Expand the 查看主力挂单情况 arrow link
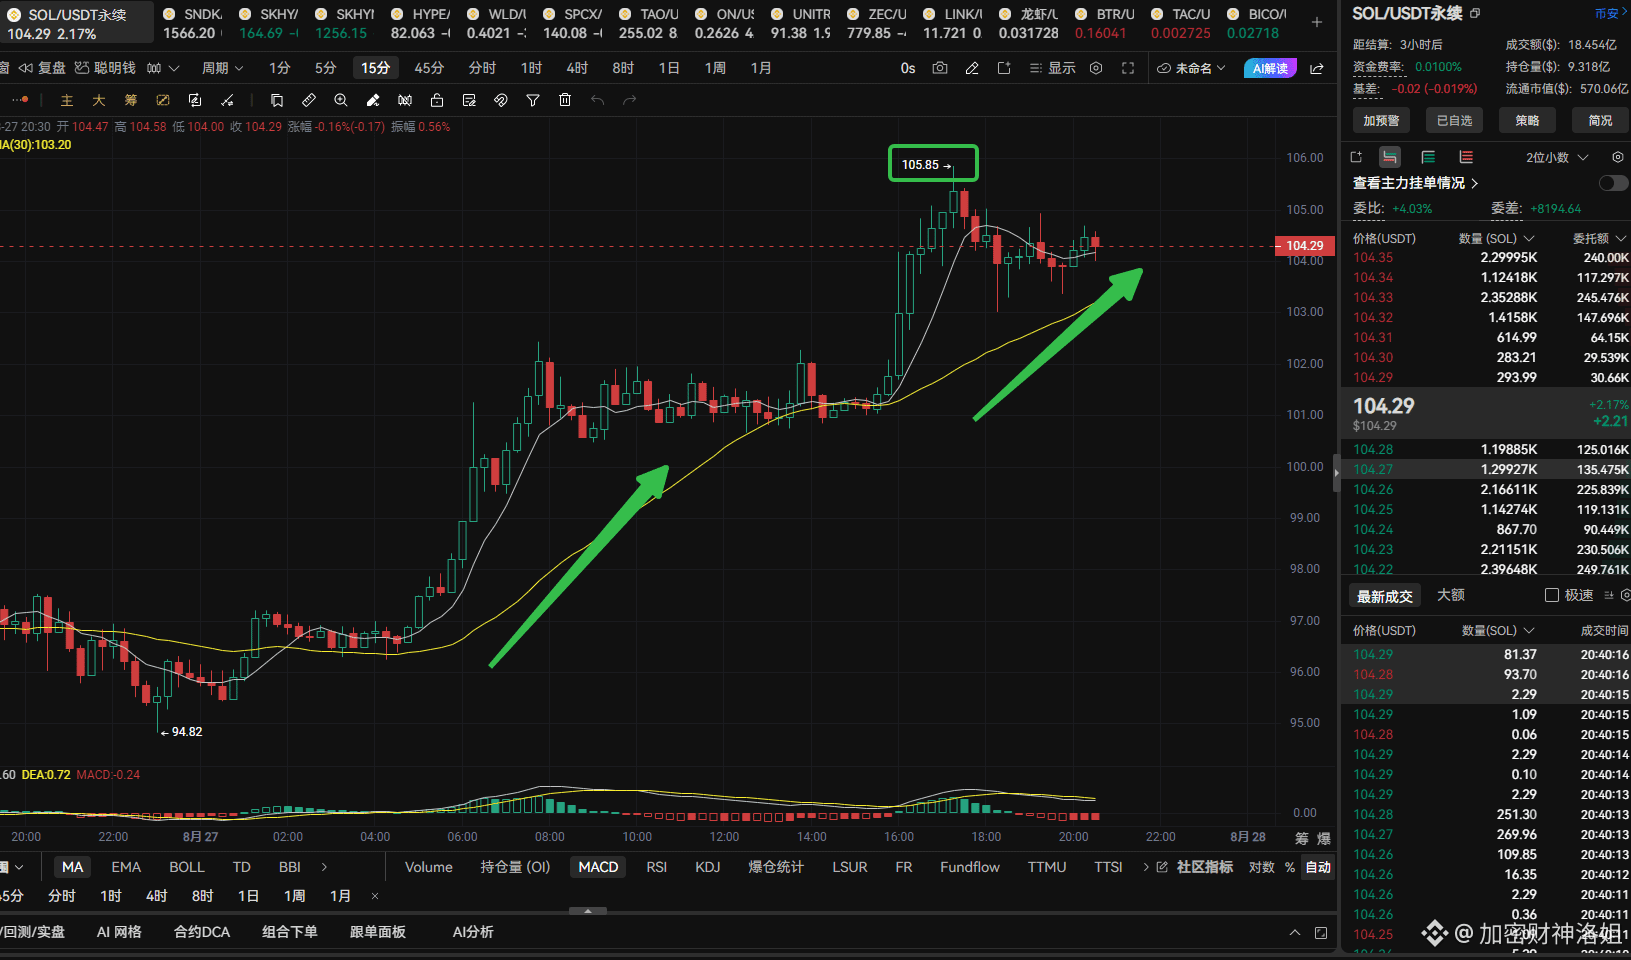Viewport: 1631px width, 960px height. tap(1475, 183)
